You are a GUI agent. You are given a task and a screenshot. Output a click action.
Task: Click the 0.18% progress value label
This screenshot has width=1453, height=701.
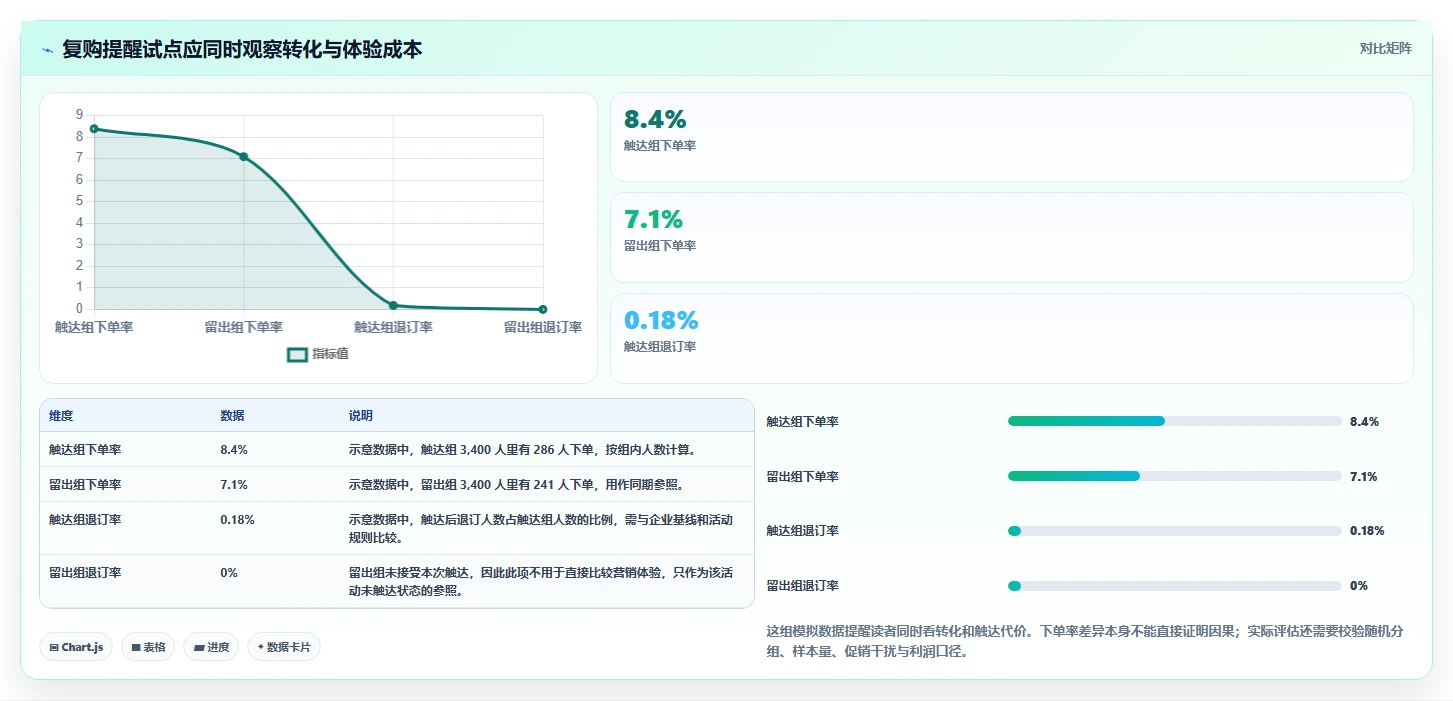(x=1367, y=531)
